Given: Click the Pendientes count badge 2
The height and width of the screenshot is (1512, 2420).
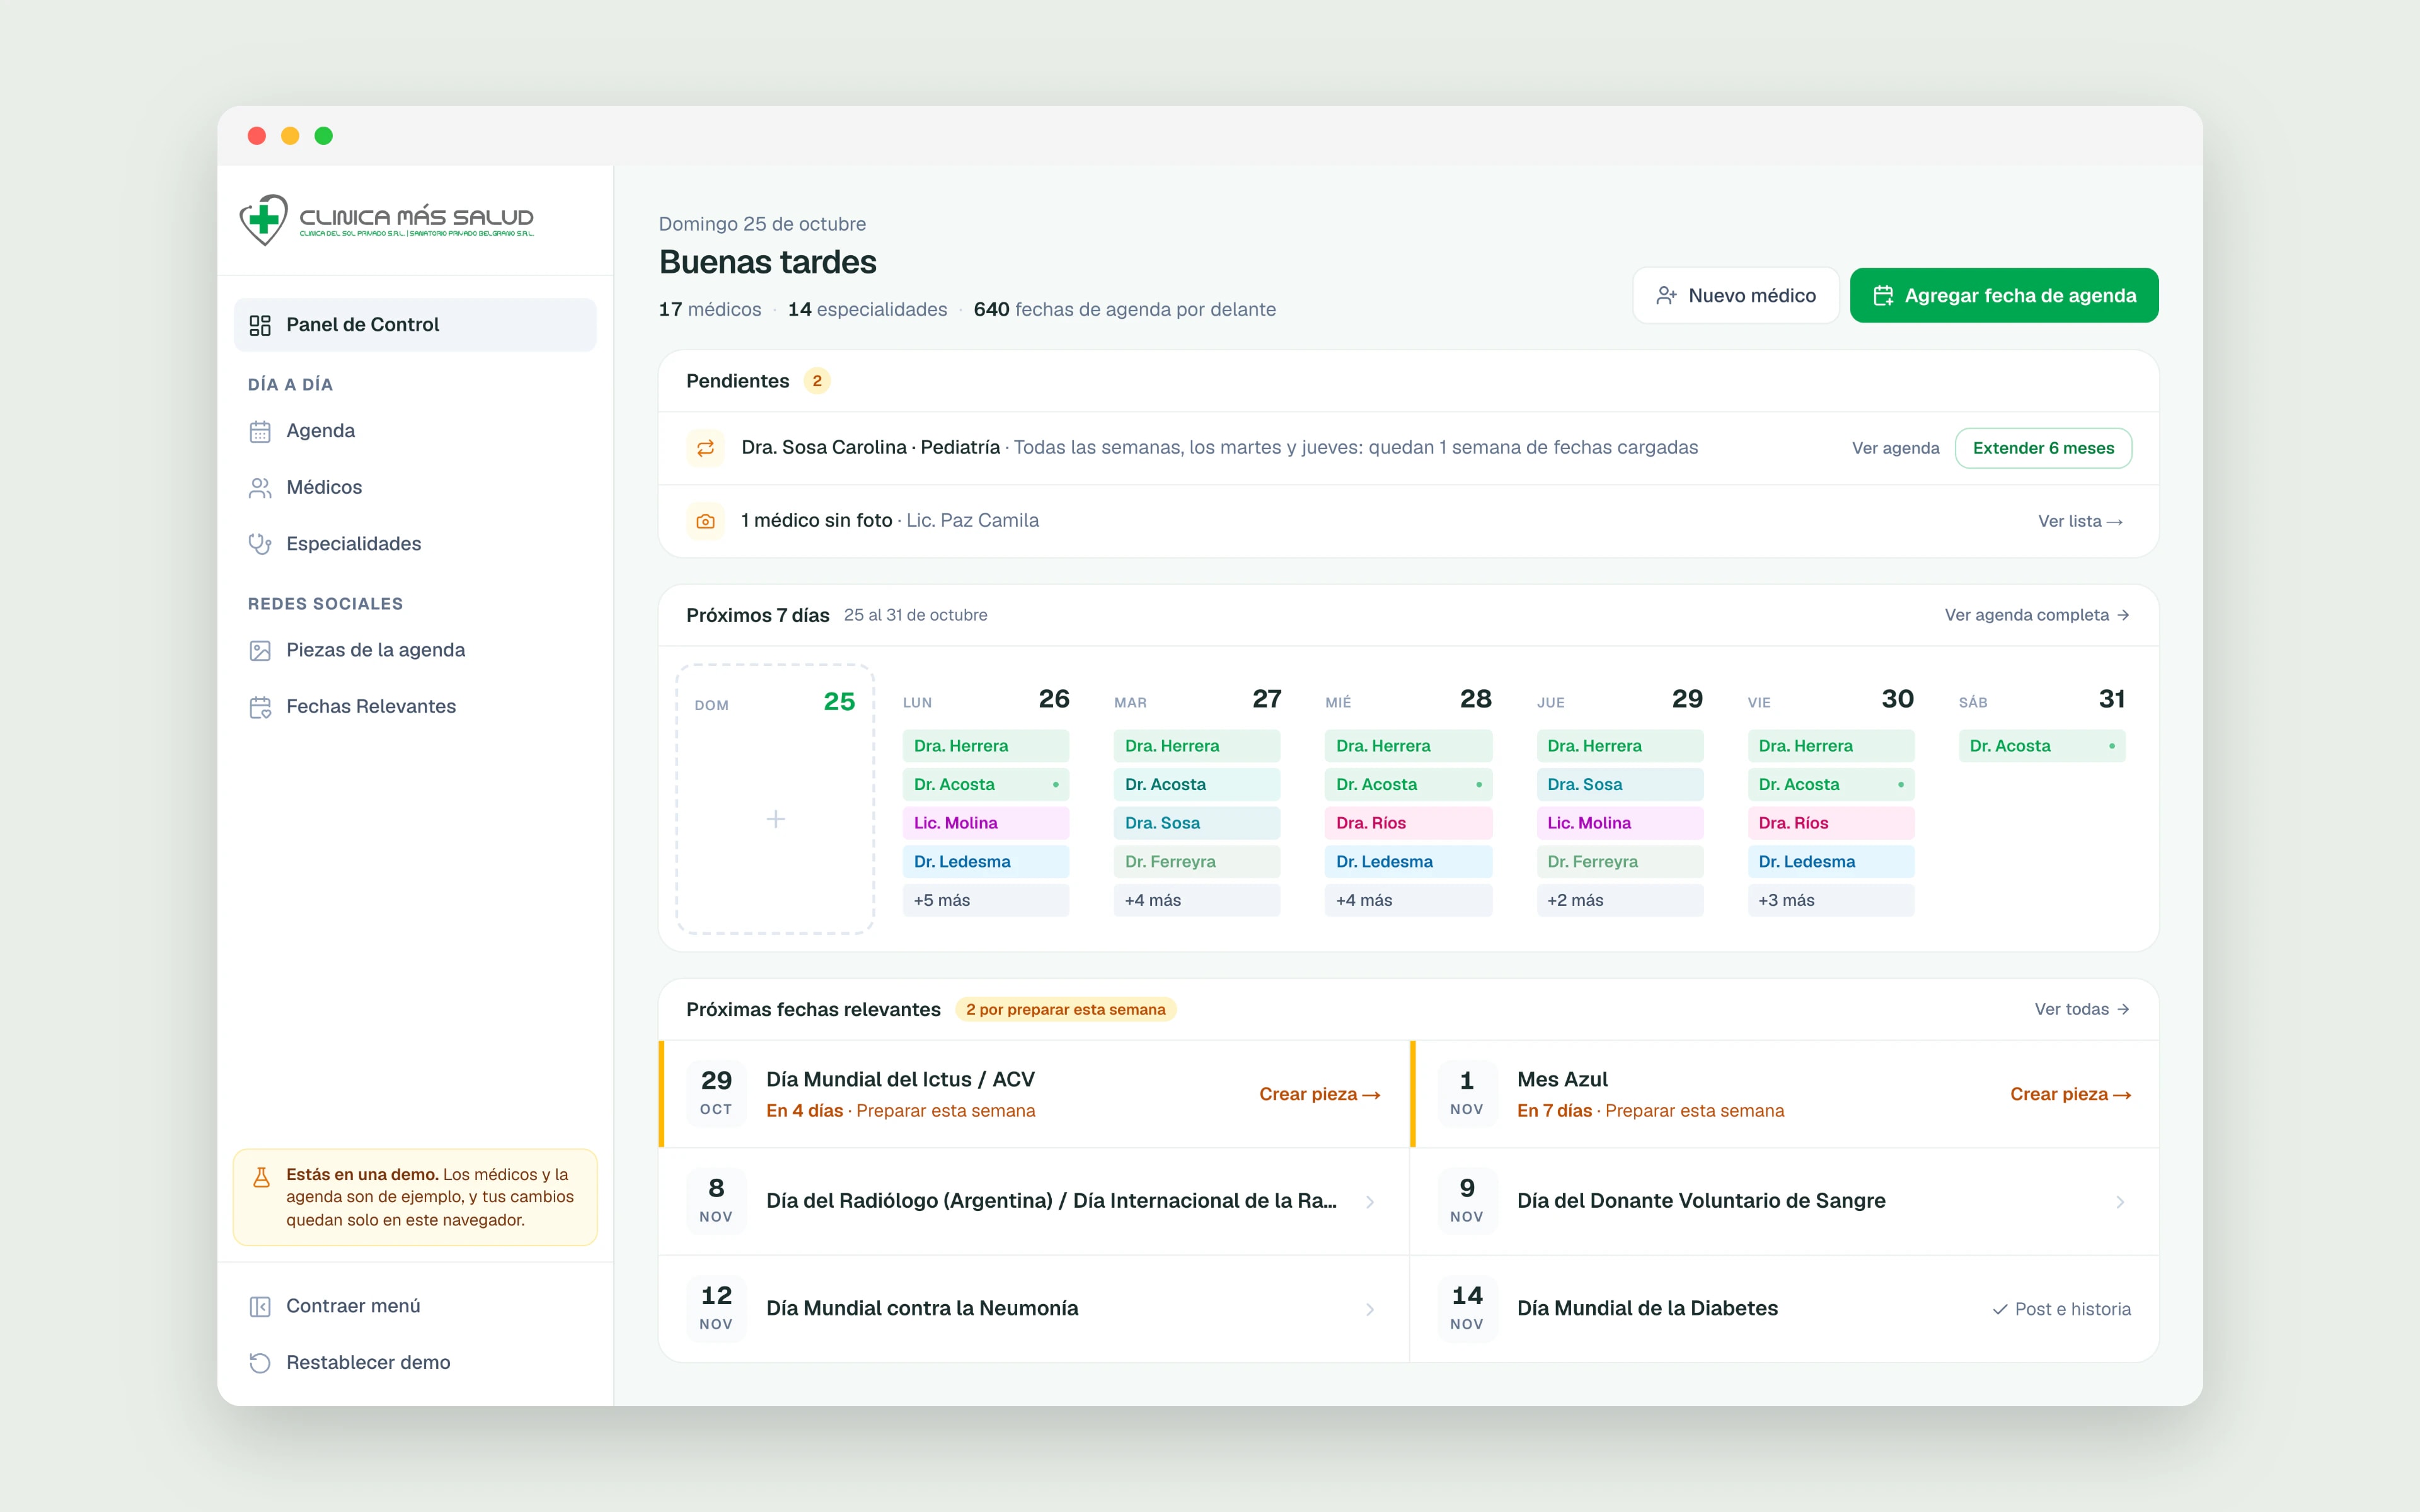Looking at the screenshot, I should 817,381.
